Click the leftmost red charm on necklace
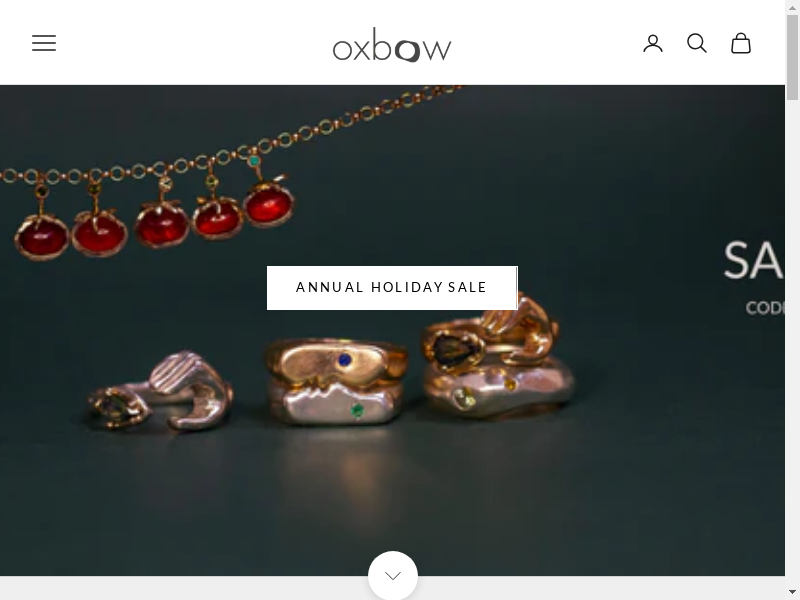This screenshot has width=800, height=600. point(41,234)
